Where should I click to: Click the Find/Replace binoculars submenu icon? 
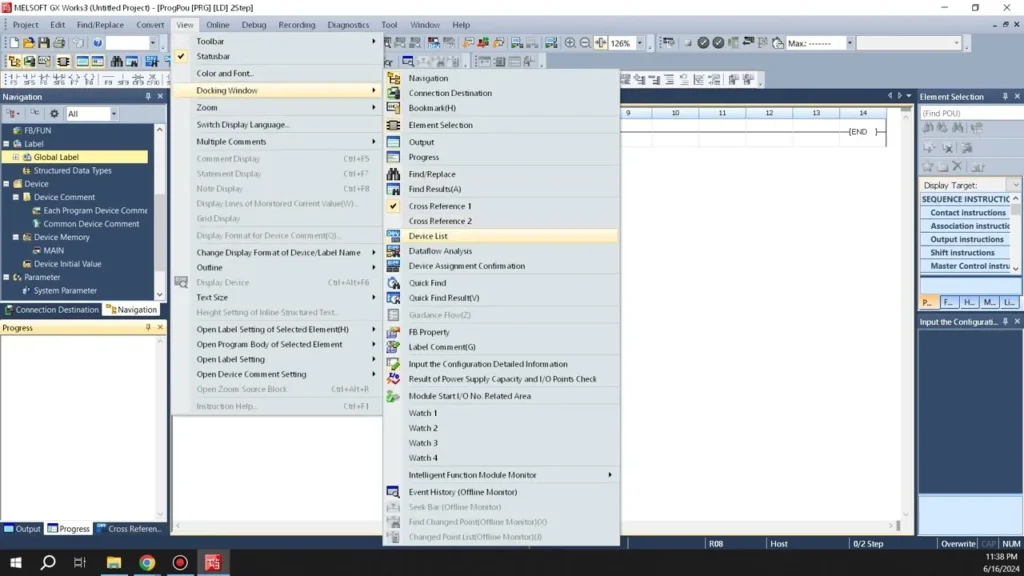tap(393, 174)
